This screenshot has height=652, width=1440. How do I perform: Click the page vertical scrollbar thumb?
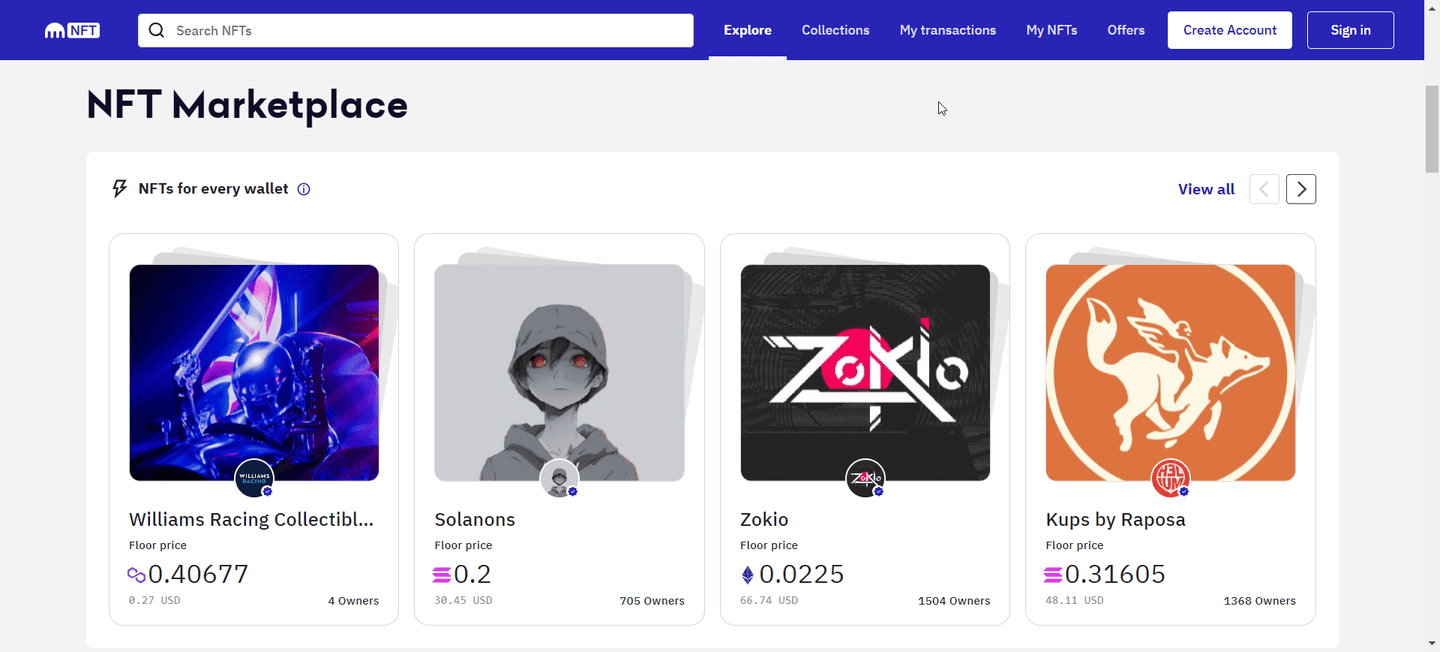click(1431, 130)
